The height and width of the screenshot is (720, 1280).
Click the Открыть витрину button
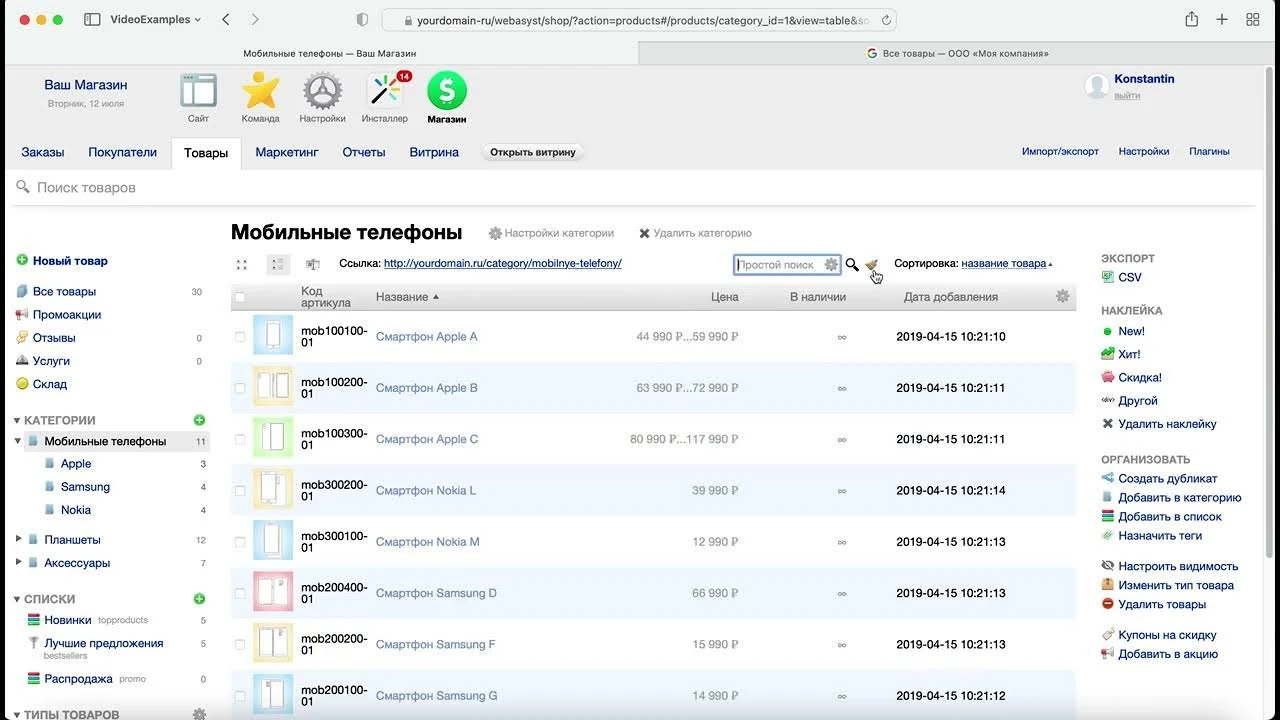click(533, 152)
